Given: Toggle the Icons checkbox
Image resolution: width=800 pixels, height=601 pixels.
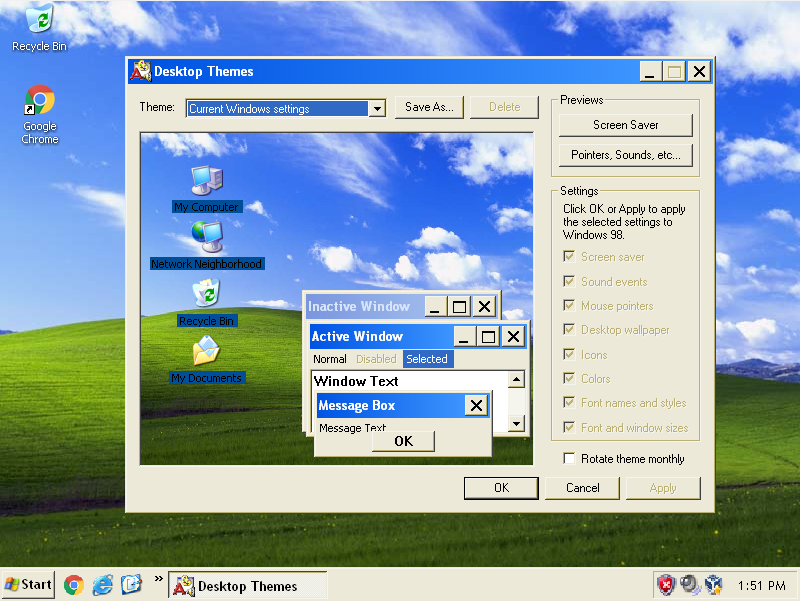Looking at the screenshot, I should (569, 354).
